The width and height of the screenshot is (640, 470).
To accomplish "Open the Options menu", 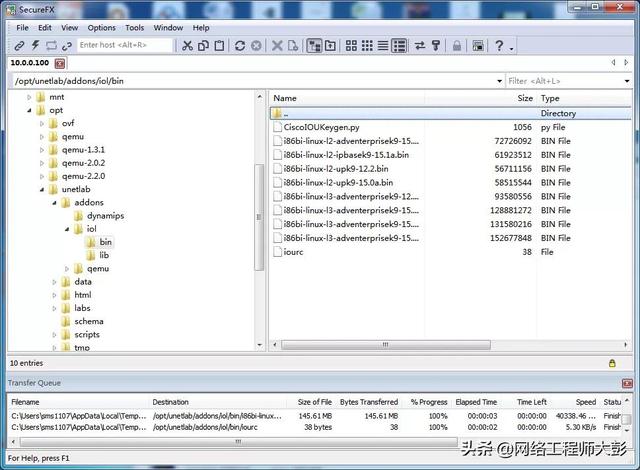I will coord(102,28).
